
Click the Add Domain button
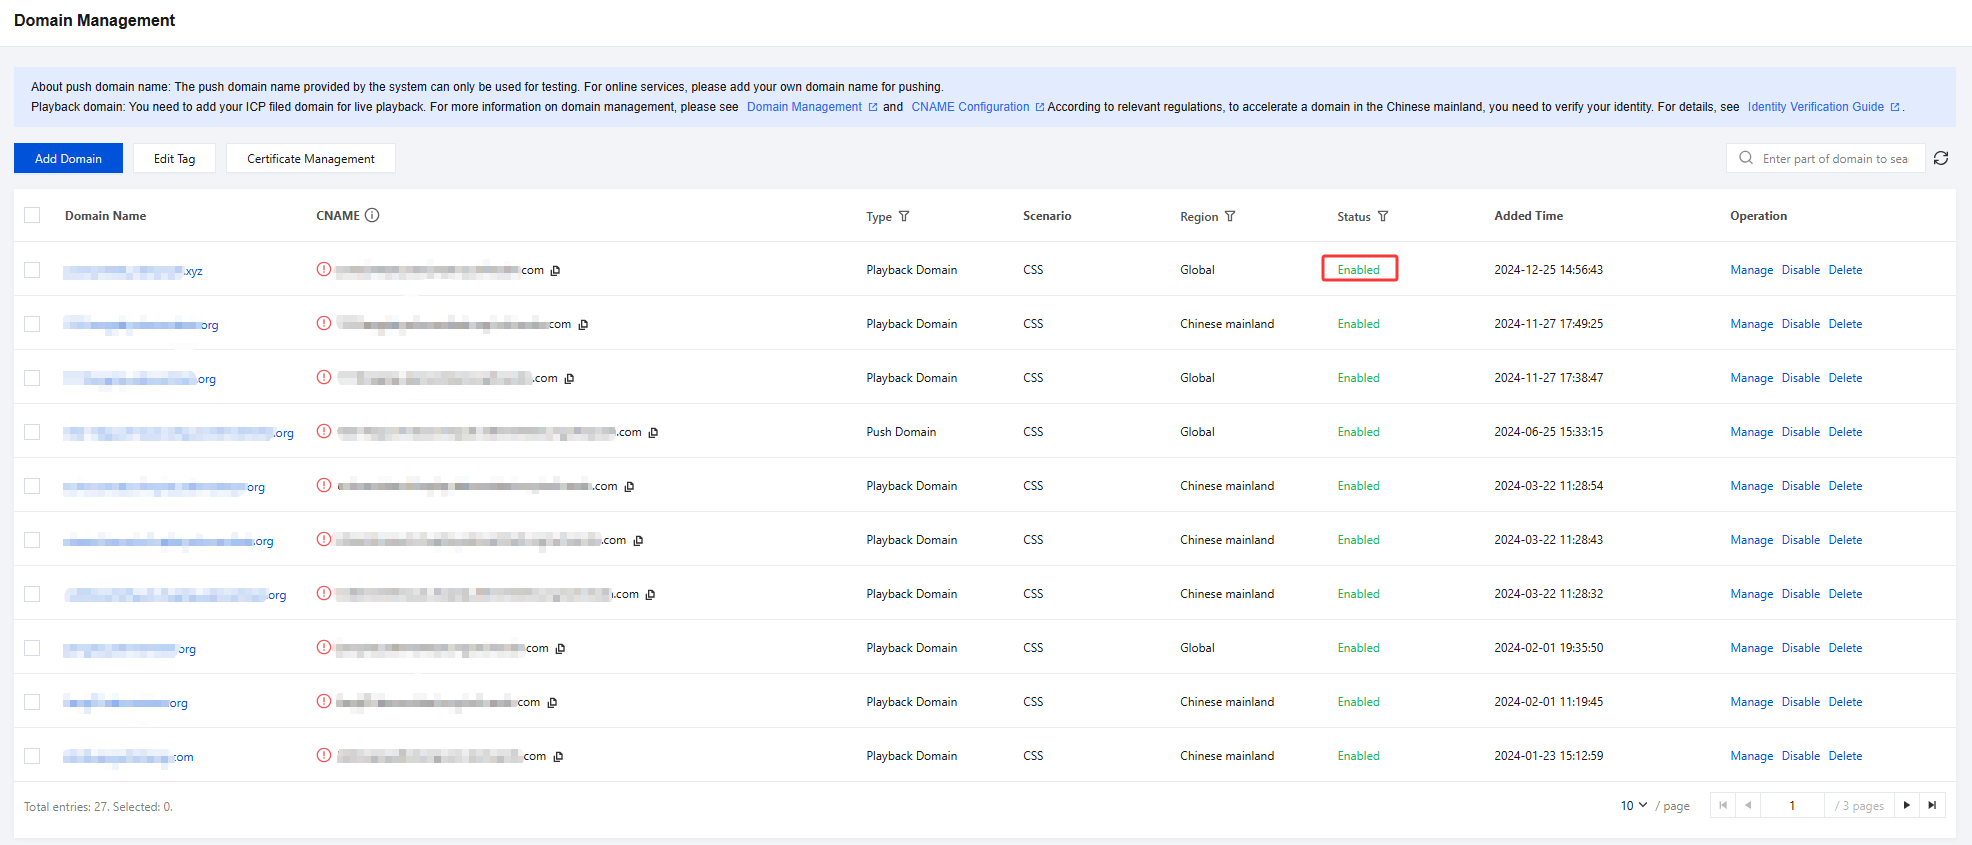click(68, 158)
